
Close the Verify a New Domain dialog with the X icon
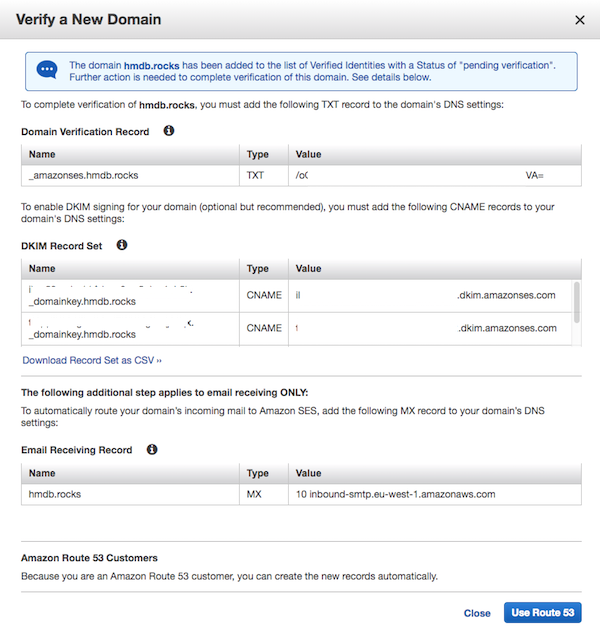click(579, 20)
